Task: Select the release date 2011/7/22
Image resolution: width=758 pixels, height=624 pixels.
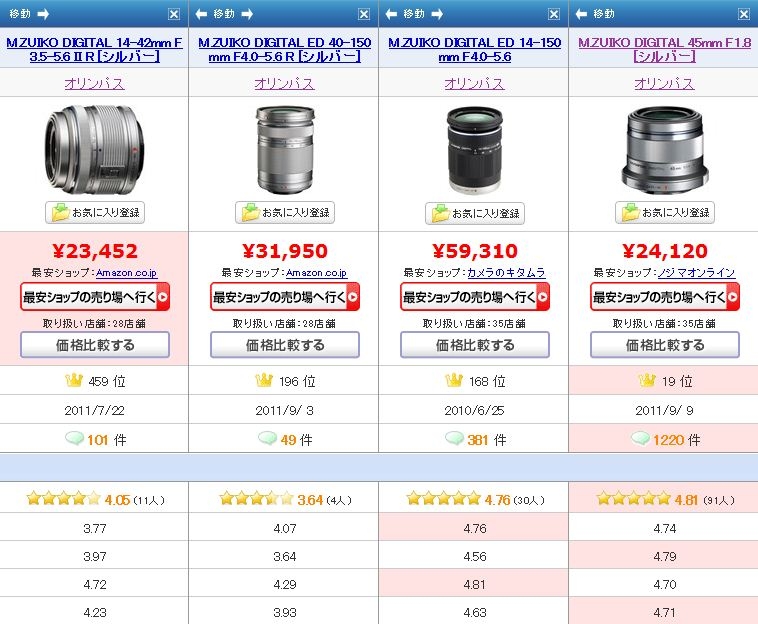Action: pyautogui.click(x=94, y=410)
